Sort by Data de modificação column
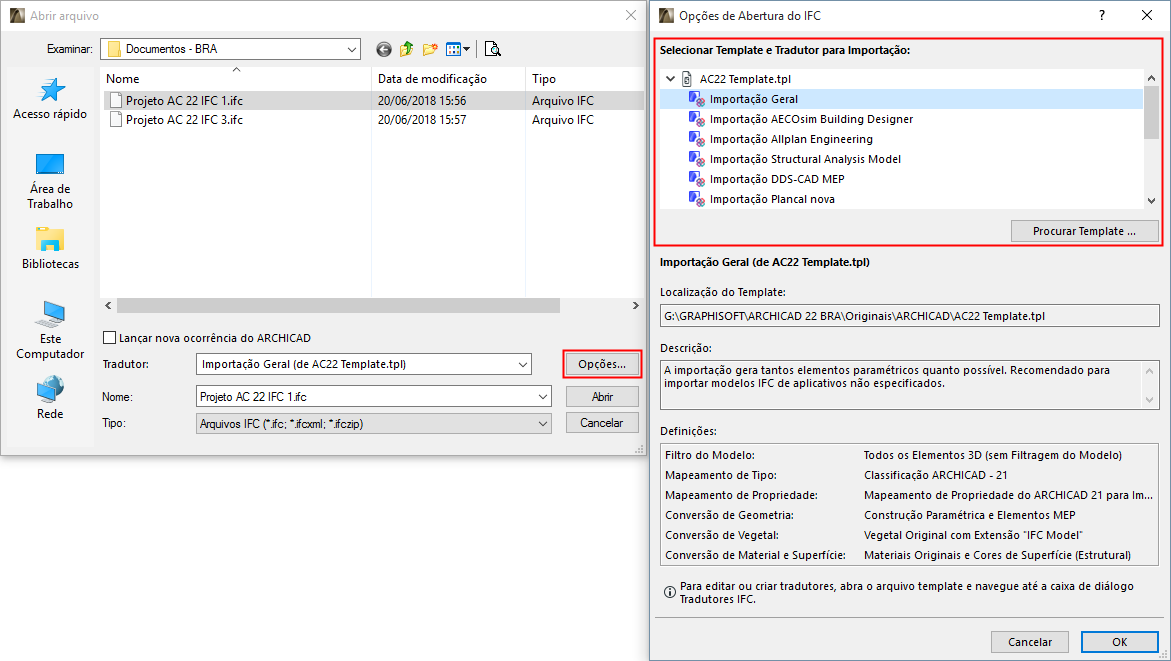Image resolution: width=1171 pixels, height=661 pixels. (x=448, y=78)
